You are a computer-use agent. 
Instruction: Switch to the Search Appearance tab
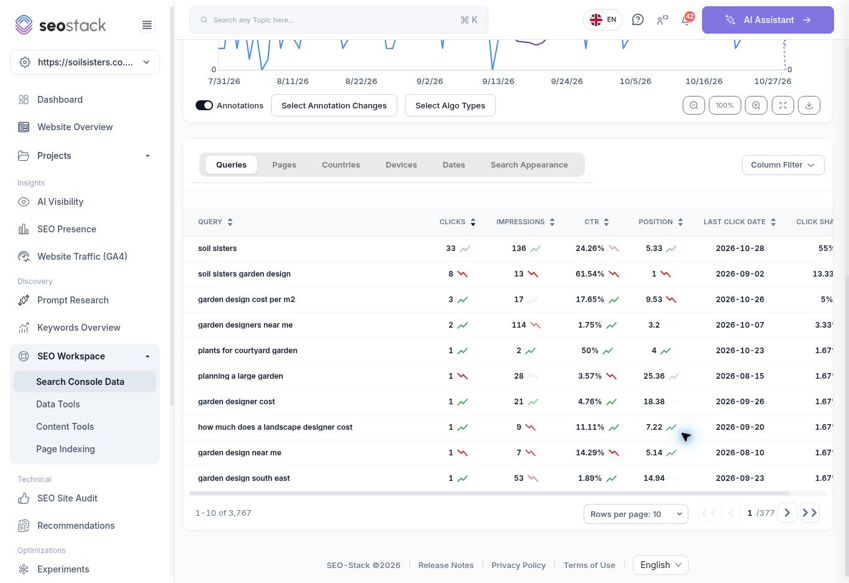[530, 165]
